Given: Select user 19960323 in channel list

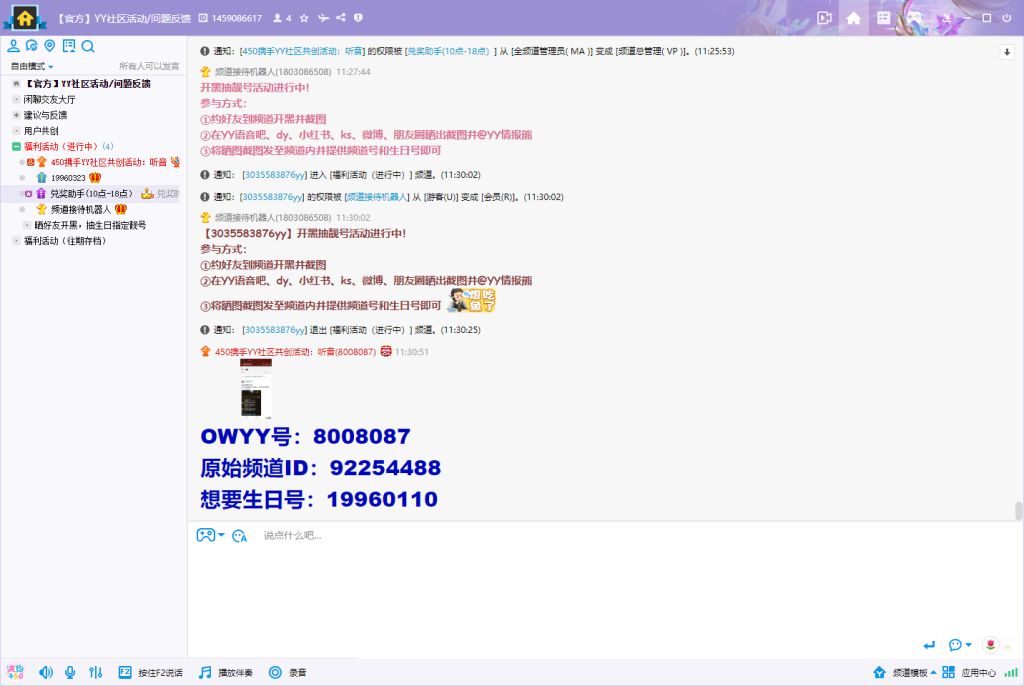Looking at the screenshot, I should (x=68, y=178).
